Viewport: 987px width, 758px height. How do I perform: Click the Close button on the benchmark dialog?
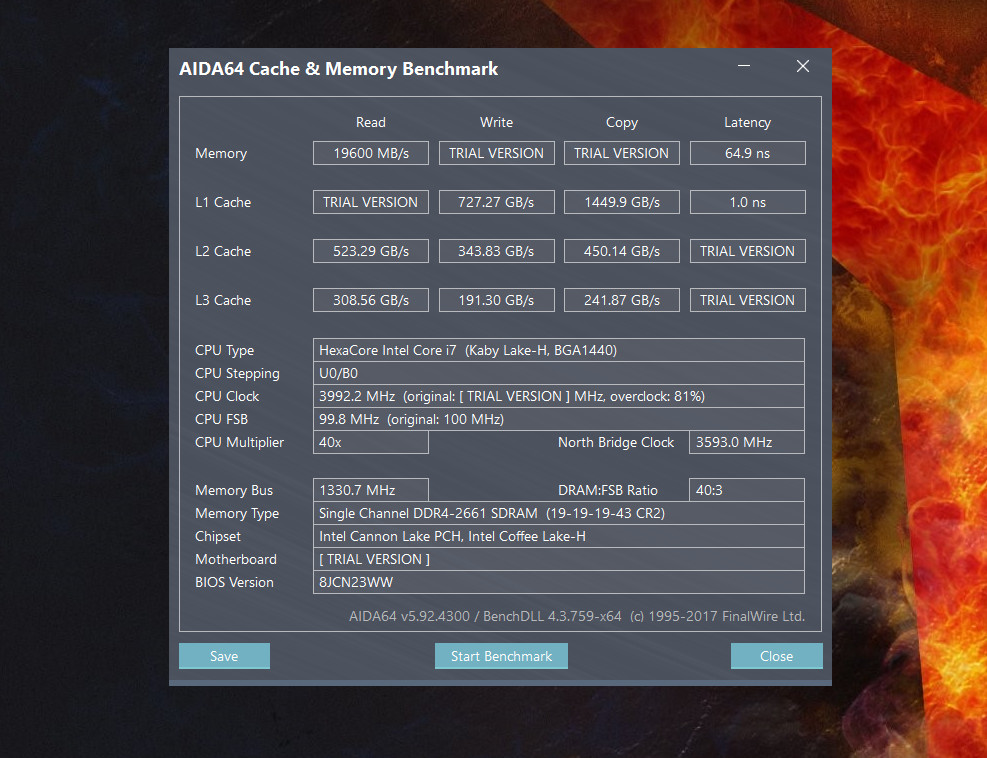(x=776, y=656)
